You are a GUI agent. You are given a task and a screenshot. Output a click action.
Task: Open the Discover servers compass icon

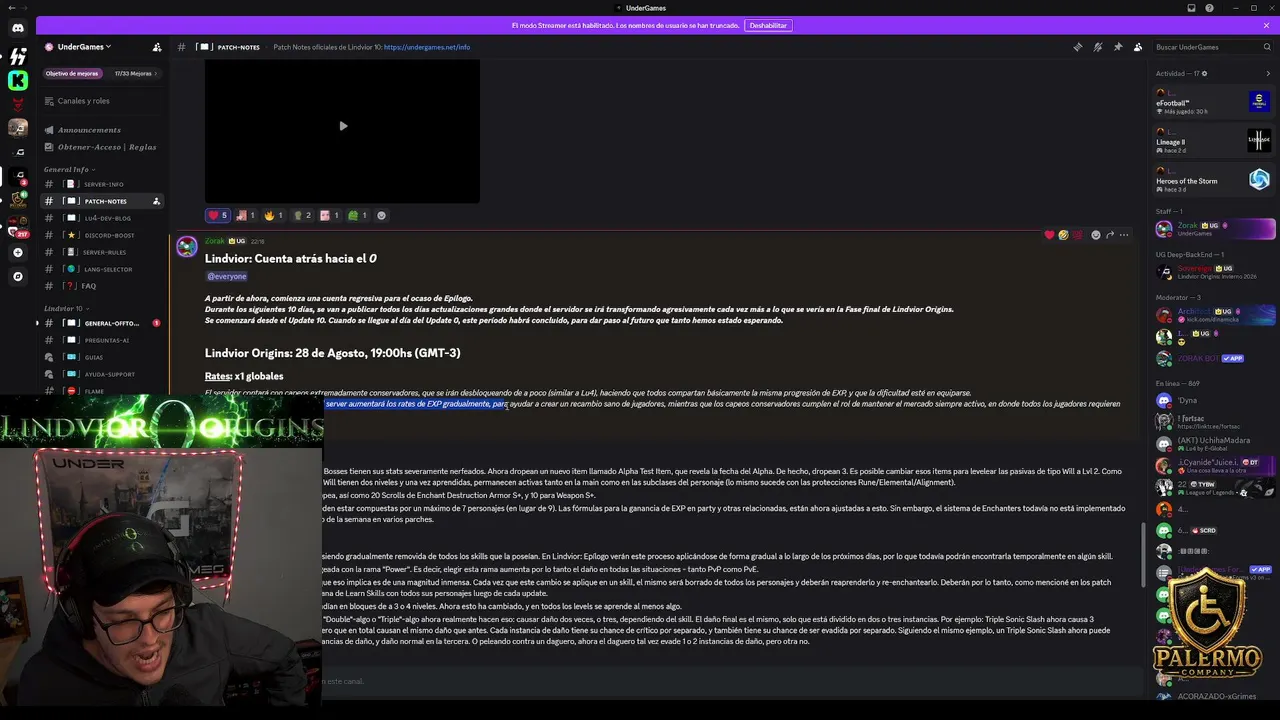pos(17,276)
